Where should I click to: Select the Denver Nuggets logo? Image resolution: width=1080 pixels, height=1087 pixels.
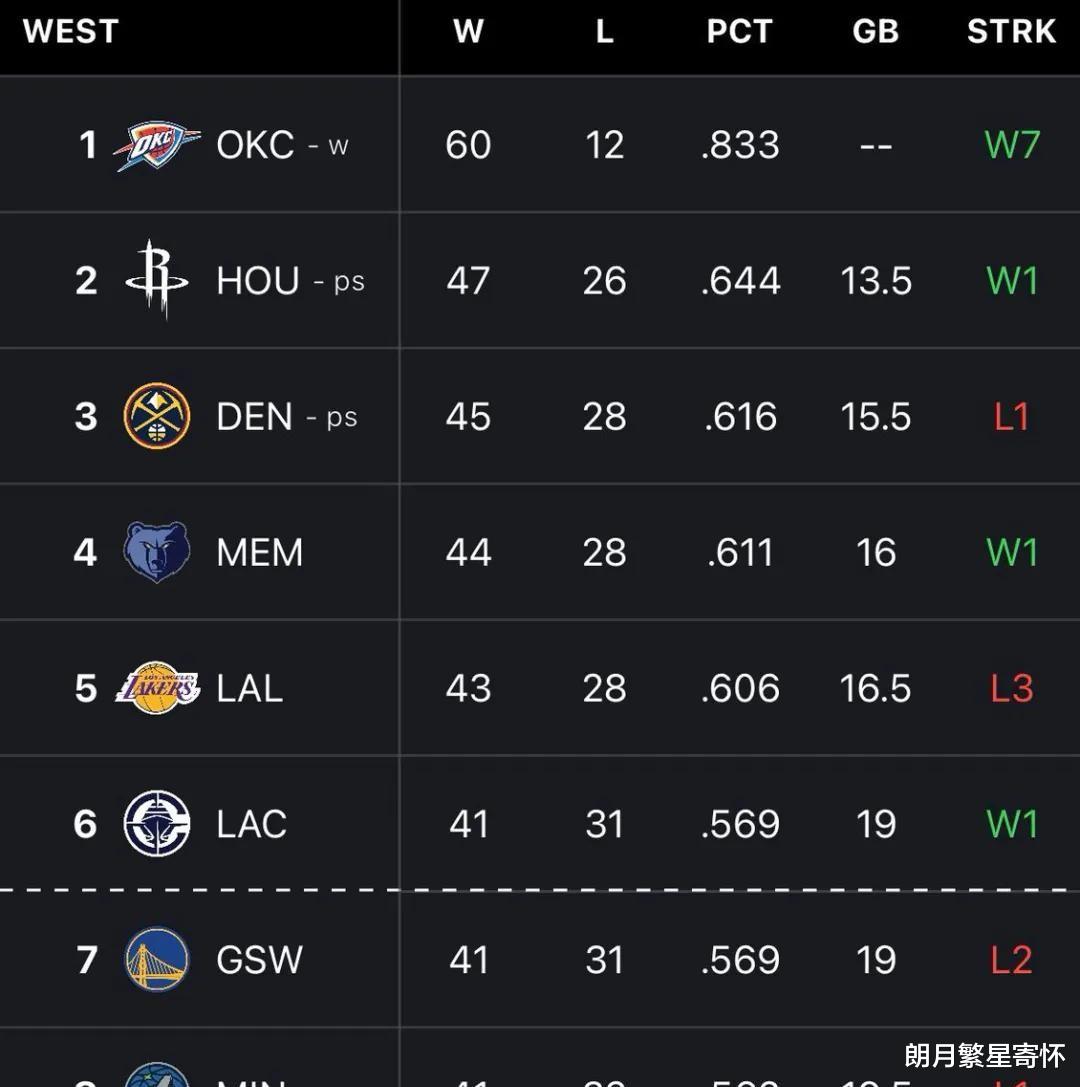(x=157, y=416)
